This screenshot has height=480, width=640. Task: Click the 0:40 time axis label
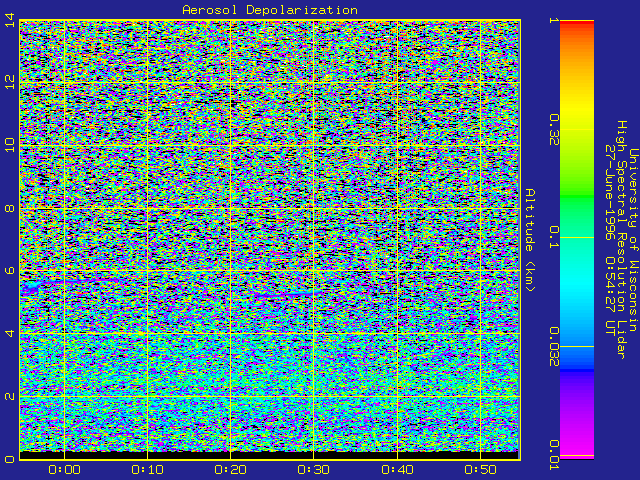pyautogui.click(x=397, y=470)
